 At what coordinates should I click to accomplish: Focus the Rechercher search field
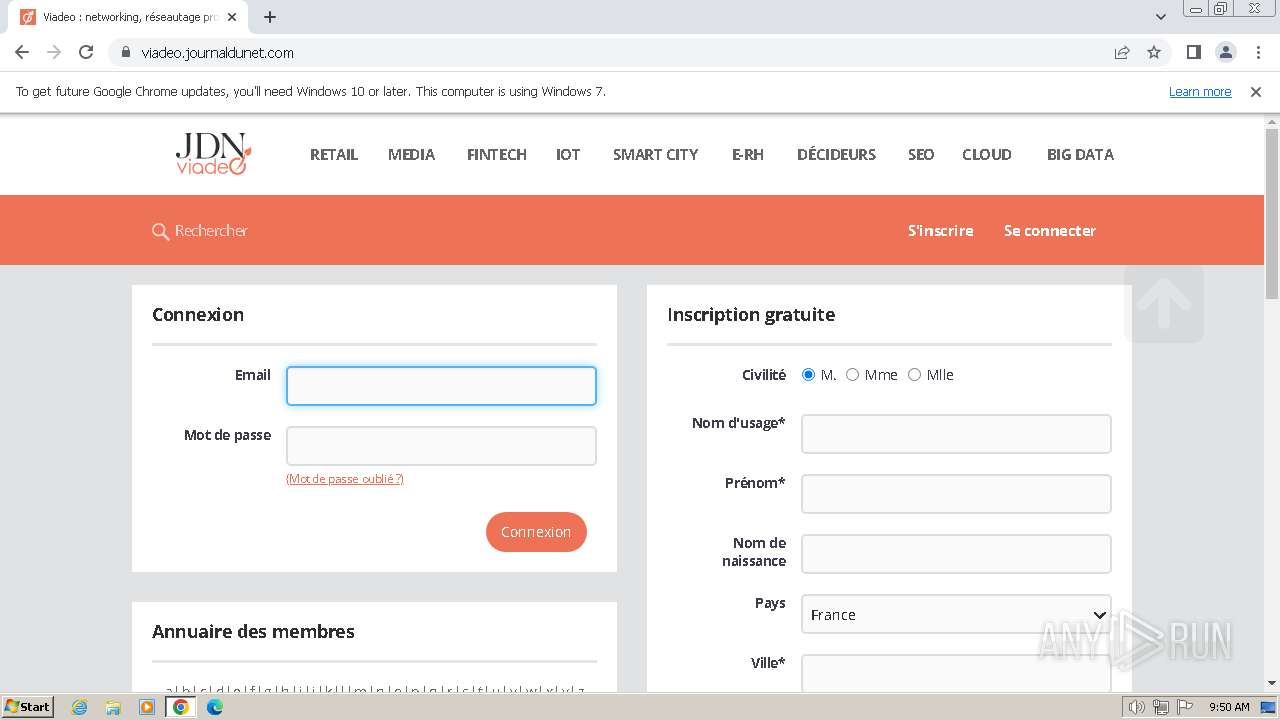[x=211, y=231]
